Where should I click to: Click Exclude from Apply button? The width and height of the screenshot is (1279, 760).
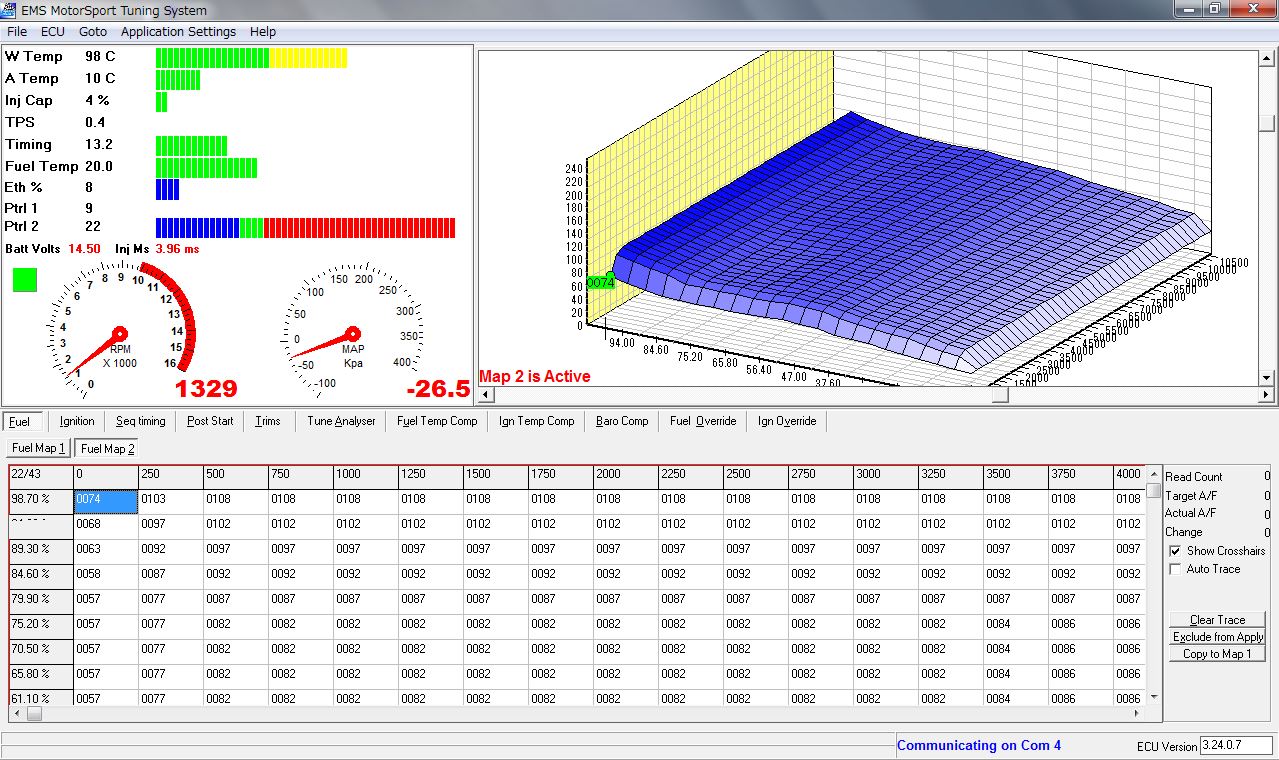[x=1217, y=637]
